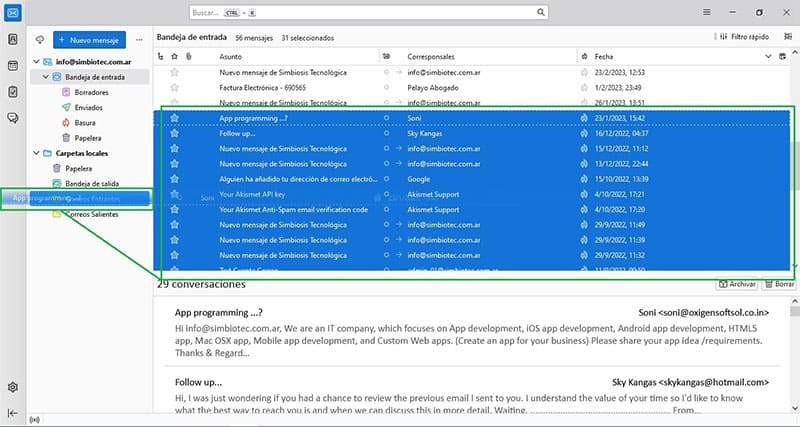Toggle star on the Factura Electrónica message
800x427 pixels.
(175, 87)
